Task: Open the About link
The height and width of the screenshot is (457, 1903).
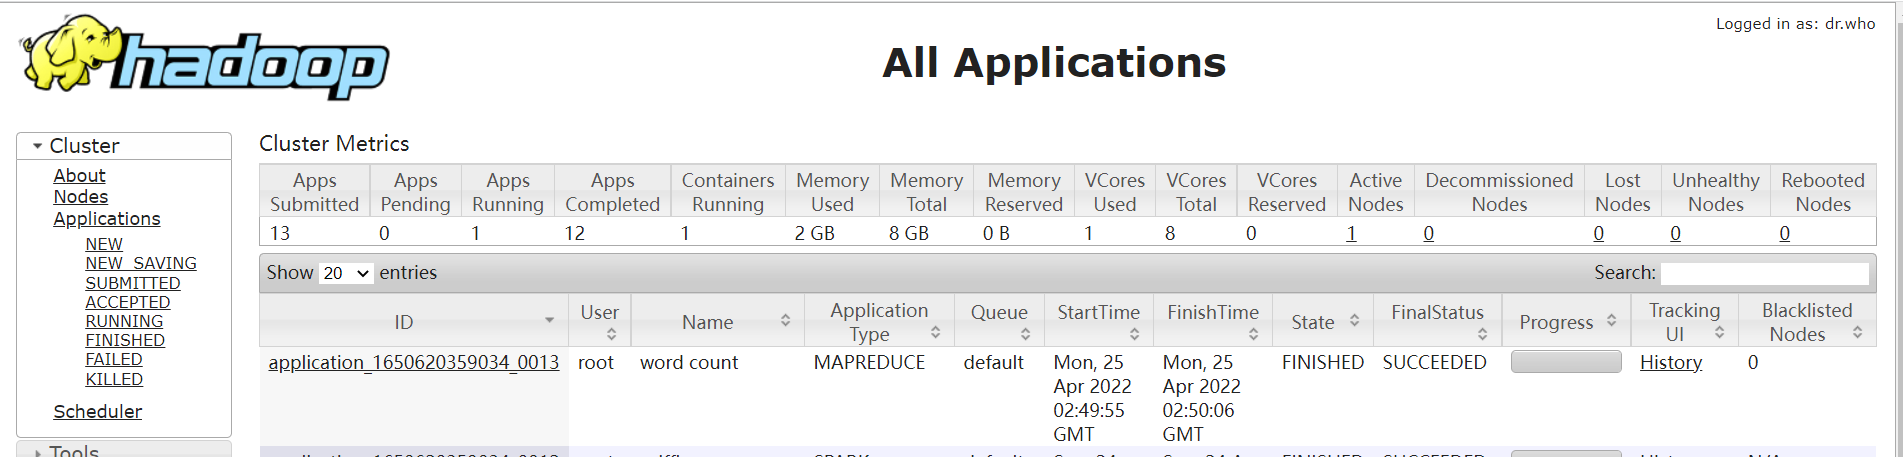Action: tap(79, 175)
